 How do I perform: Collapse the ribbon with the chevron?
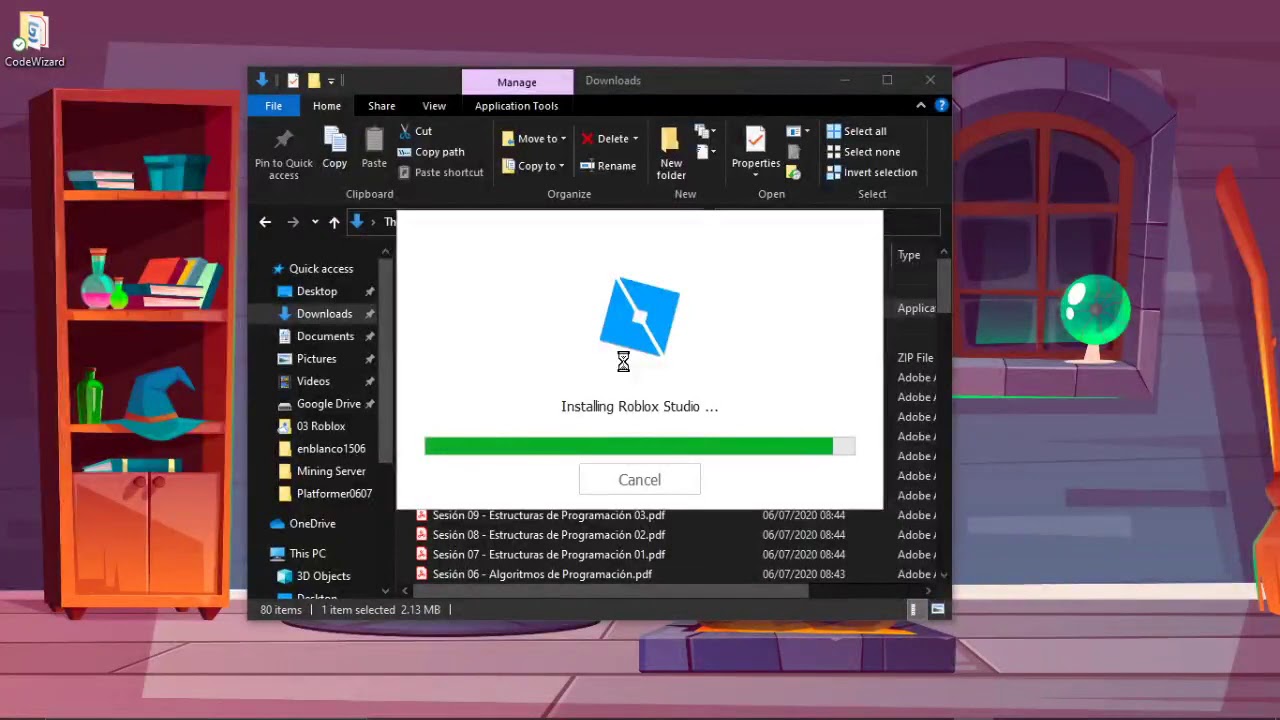[x=921, y=105]
